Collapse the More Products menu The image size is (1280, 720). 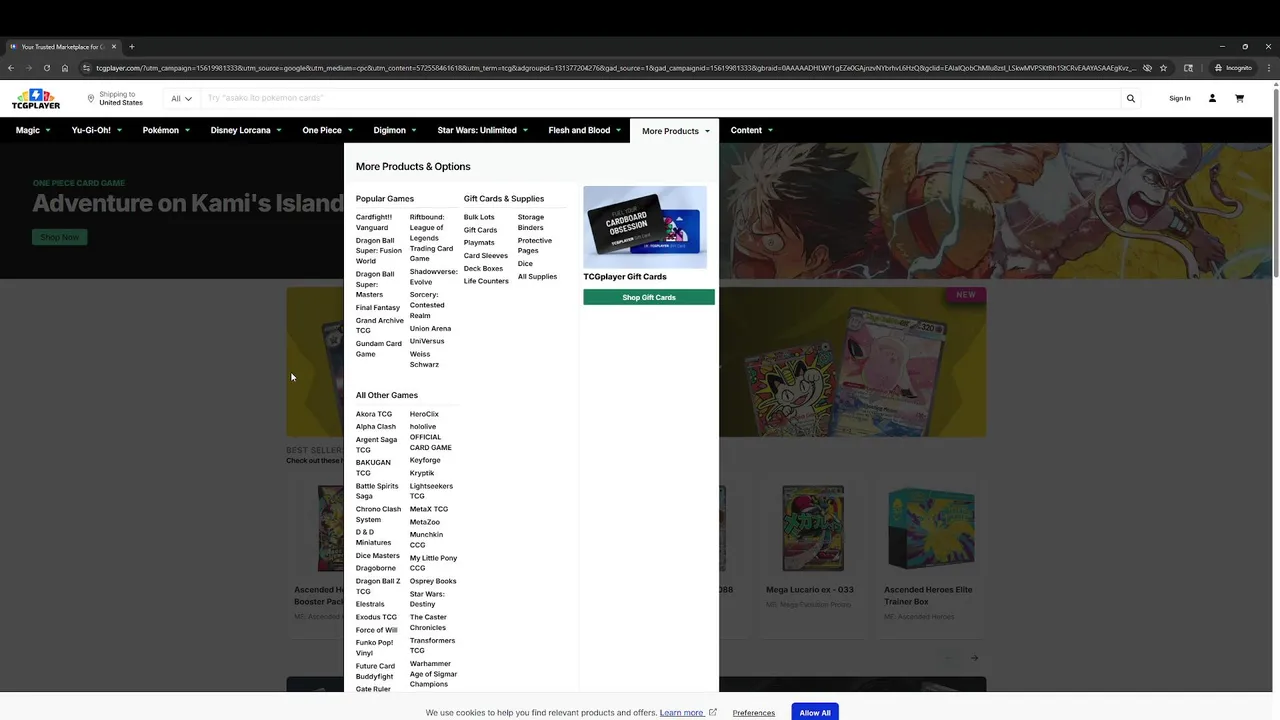point(675,131)
